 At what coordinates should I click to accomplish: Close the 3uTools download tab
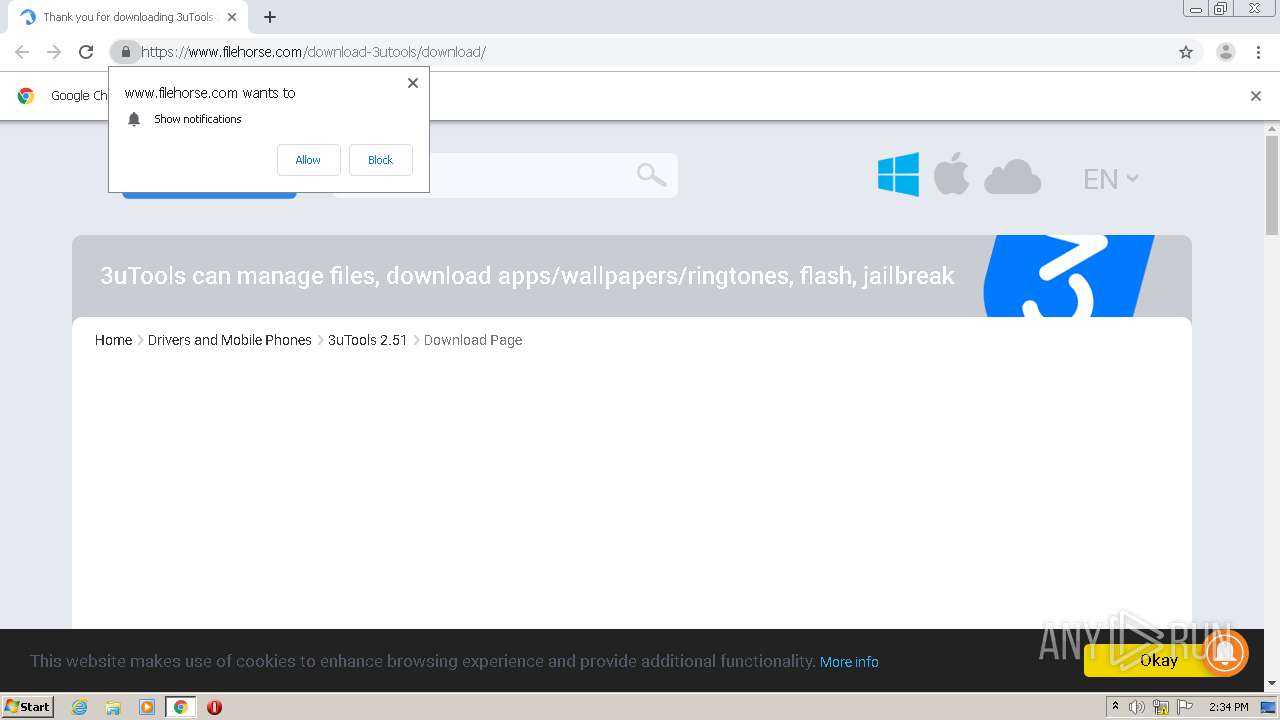[232, 17]
